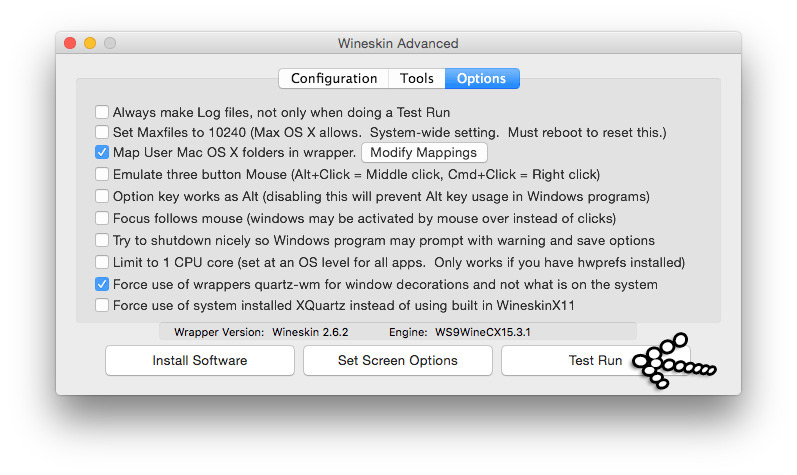Image resolution: width=797 pixels, height=475 pixels.
Task: Open the Tools tab
Action: [417, 78]
